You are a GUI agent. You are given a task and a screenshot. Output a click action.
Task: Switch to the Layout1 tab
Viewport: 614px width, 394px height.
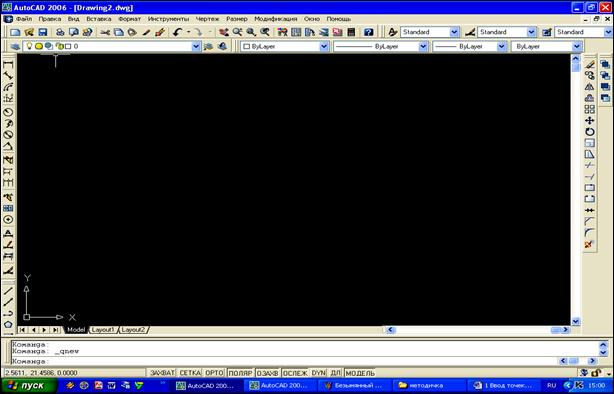coord(103,330)
